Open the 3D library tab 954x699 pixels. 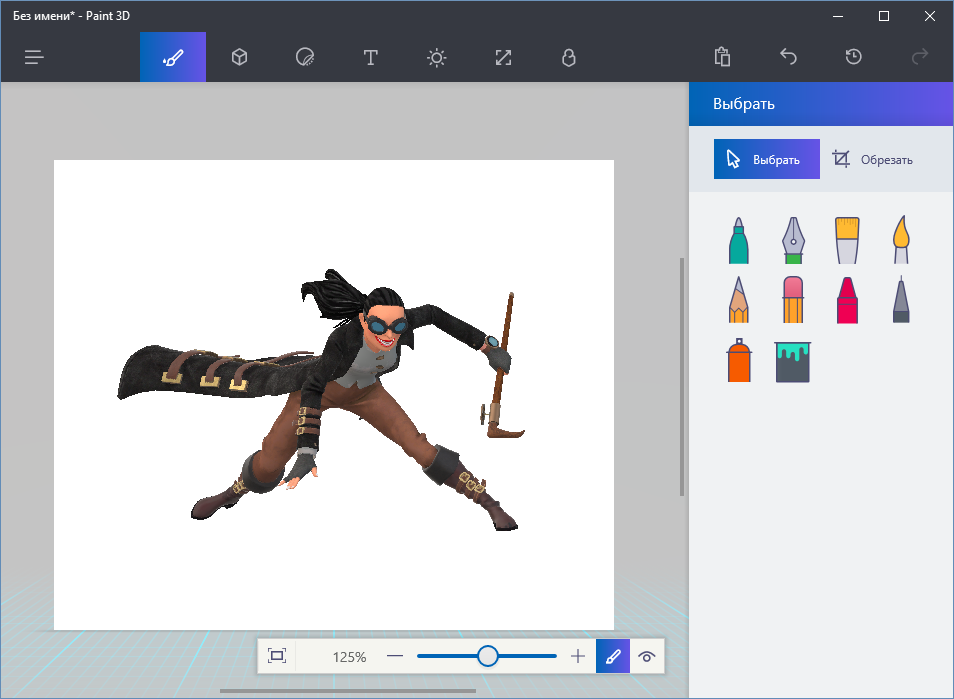(569, 57)
